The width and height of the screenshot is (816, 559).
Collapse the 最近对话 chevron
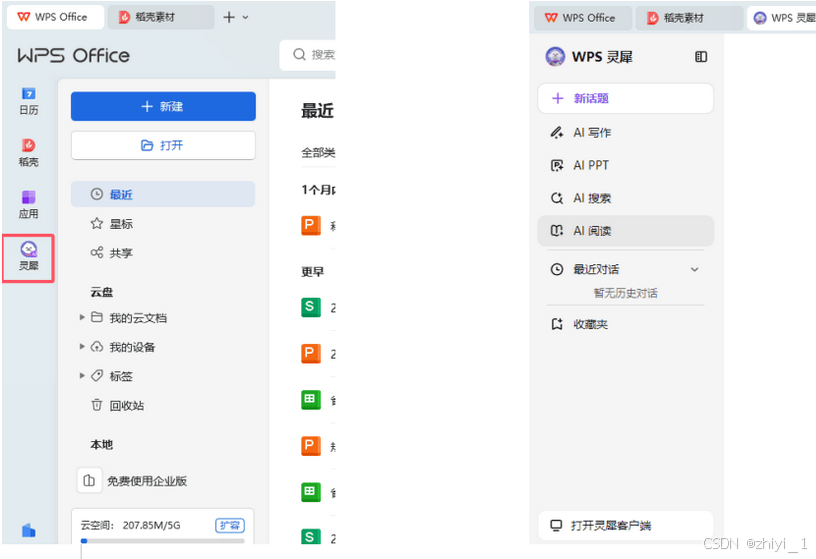694,269
